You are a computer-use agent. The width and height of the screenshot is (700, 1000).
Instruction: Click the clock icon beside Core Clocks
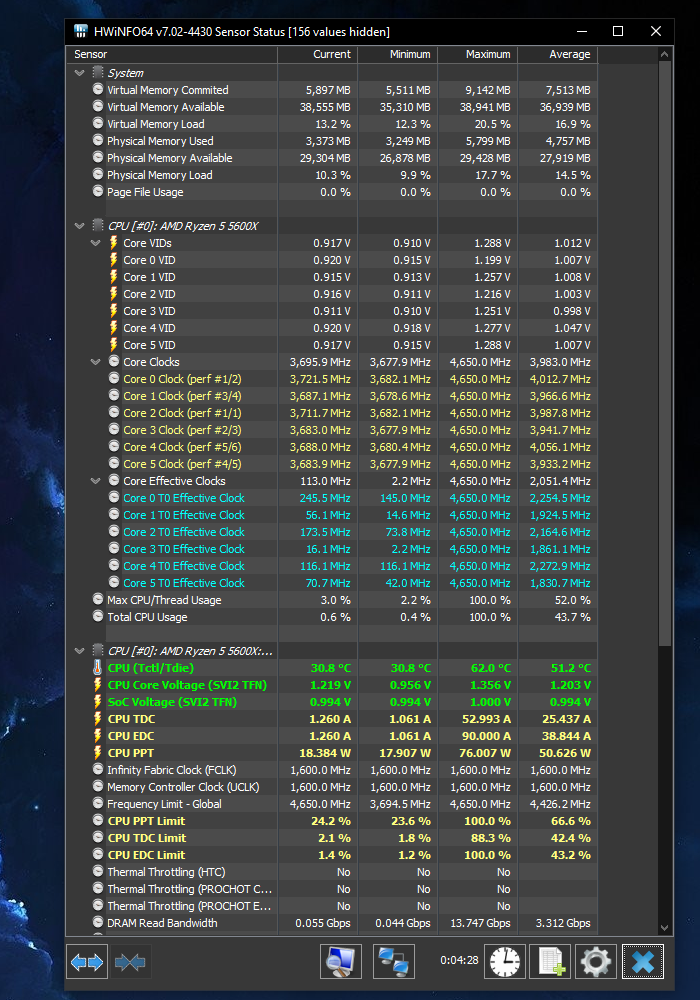tap(114, 362)
